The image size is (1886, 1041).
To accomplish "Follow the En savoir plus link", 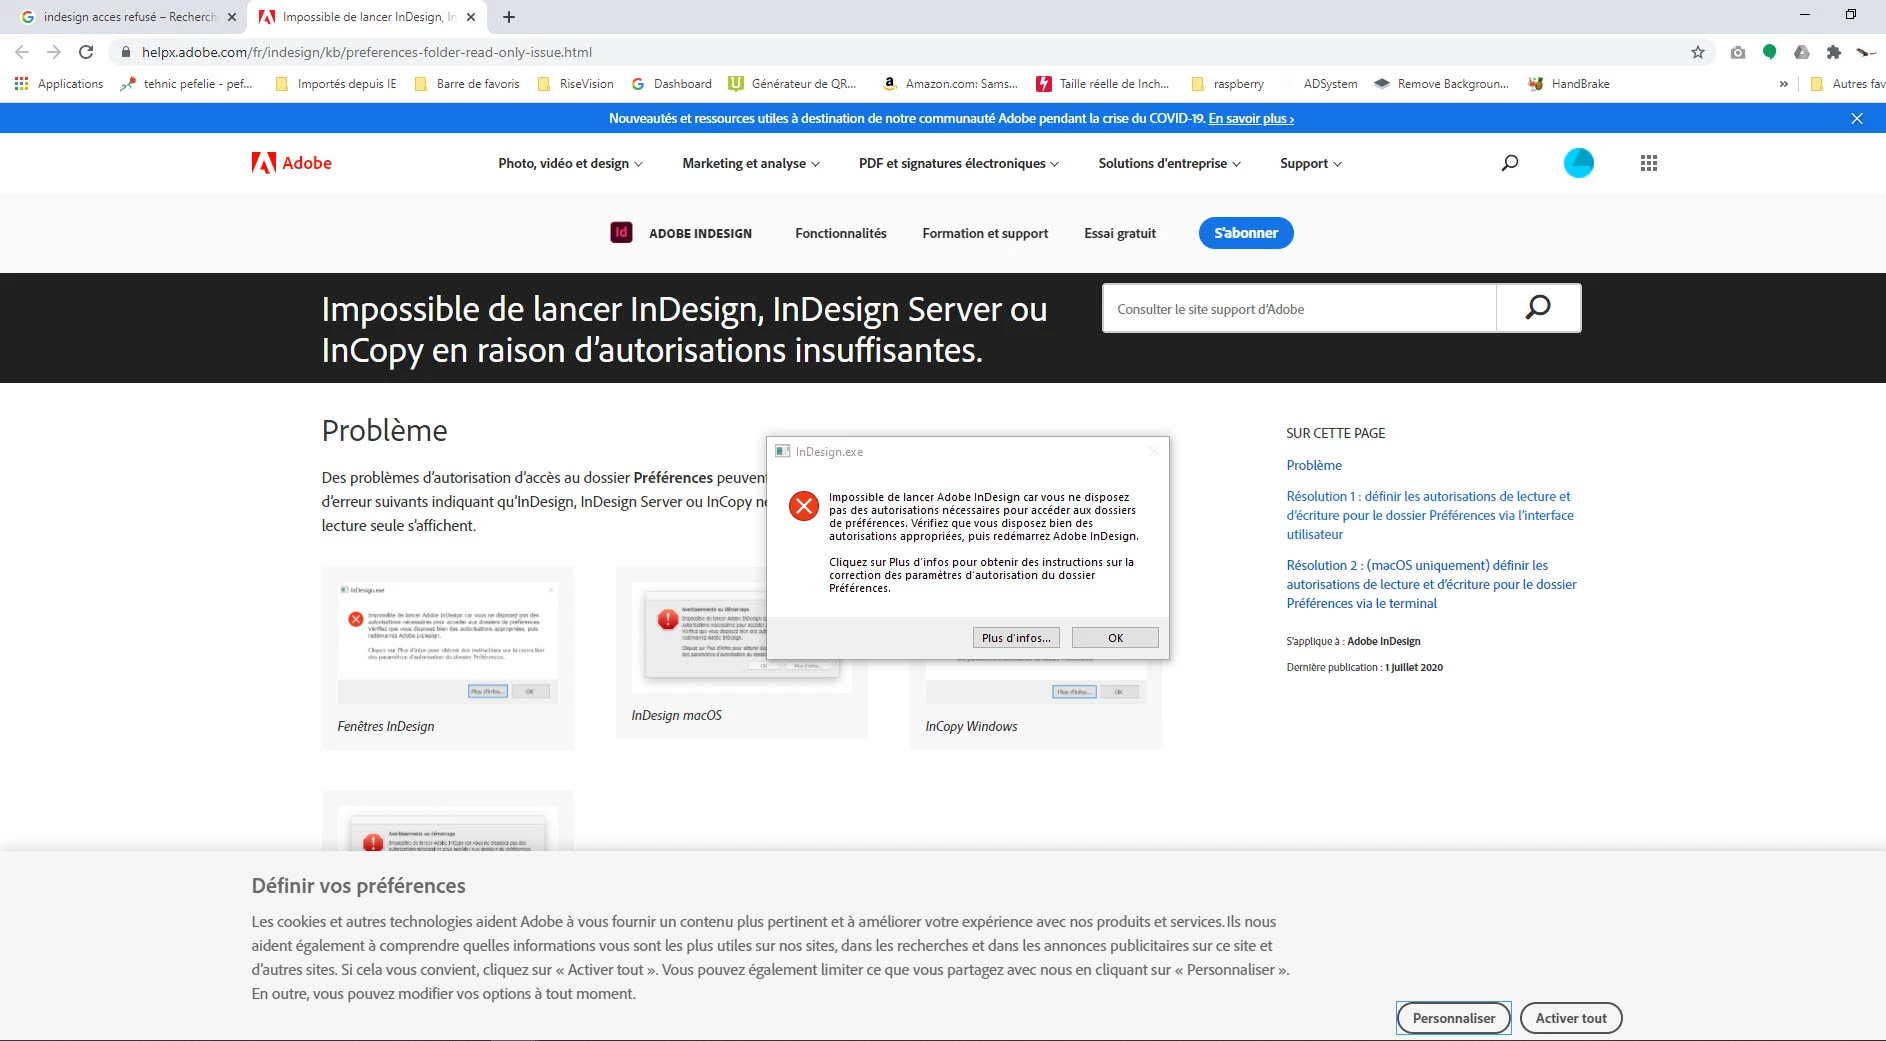I will pos(1251,118).
